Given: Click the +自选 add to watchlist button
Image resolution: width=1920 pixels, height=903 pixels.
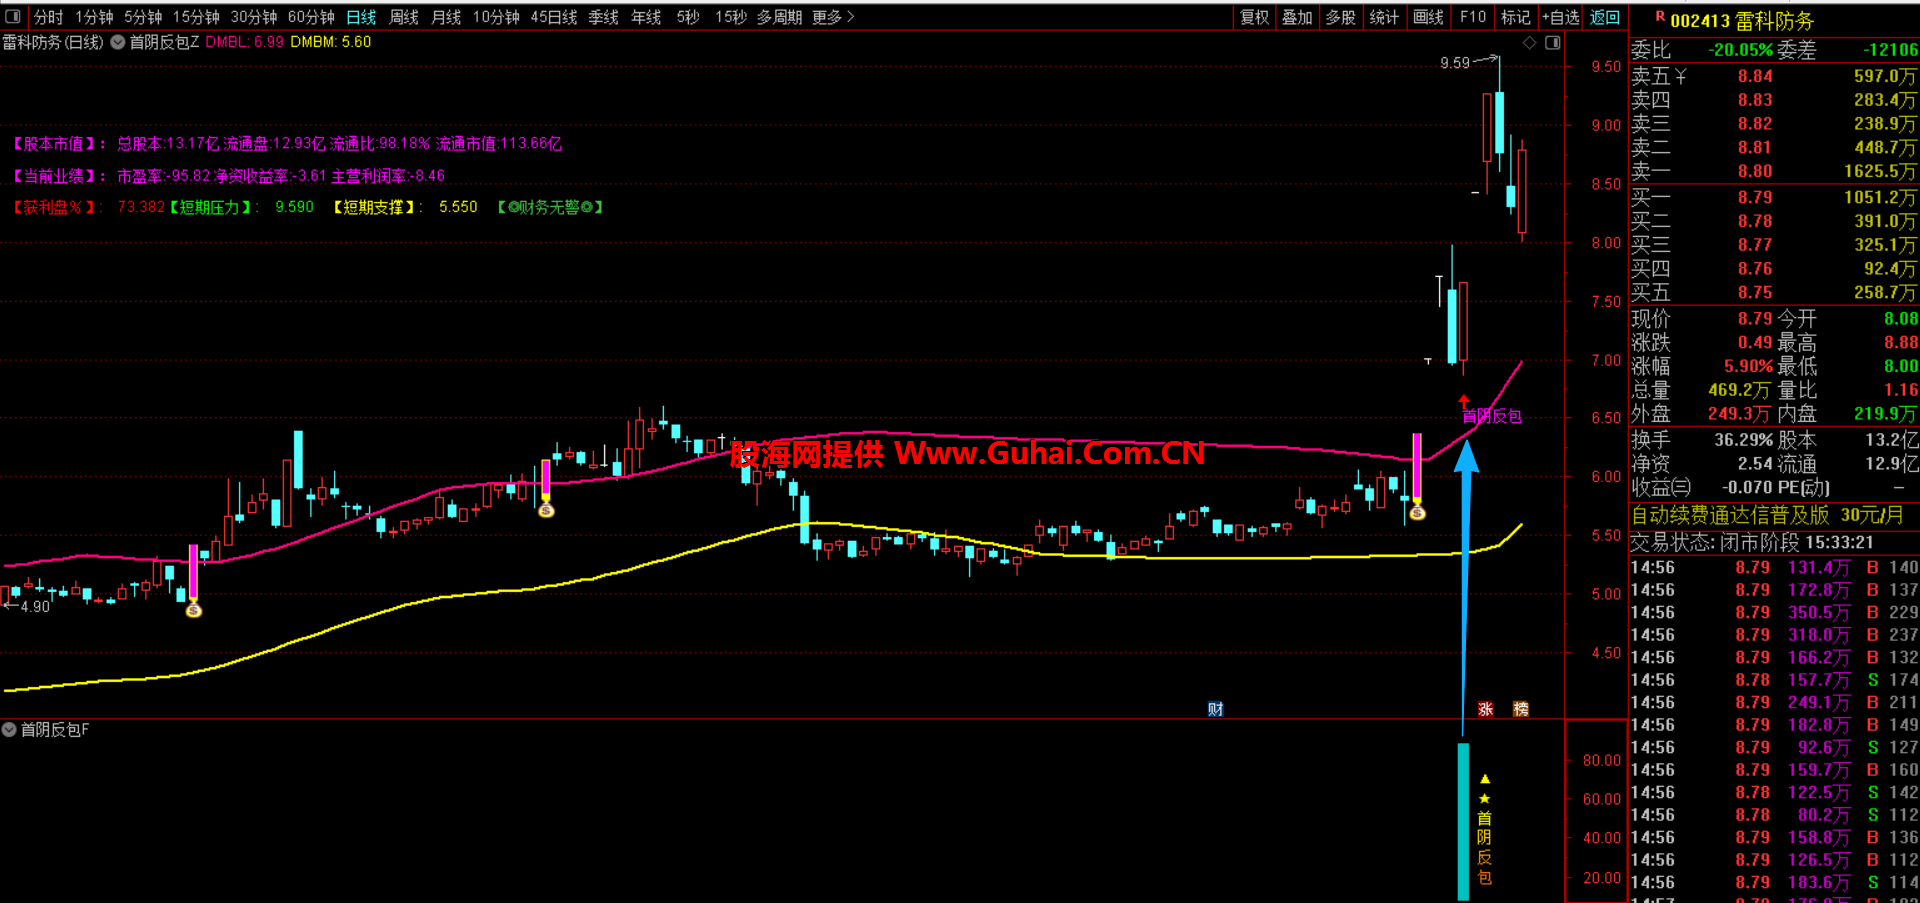Looking at the screenshot, I should pyautogui.click(x=1561, y=17).
